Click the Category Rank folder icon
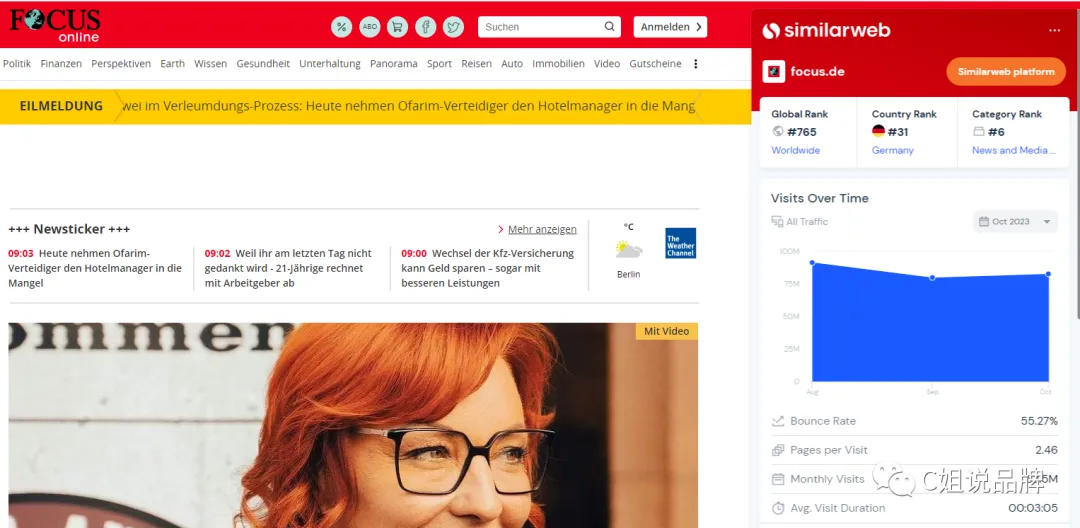This screenshot has width=1080, height=528. click(x=979, y=131)
